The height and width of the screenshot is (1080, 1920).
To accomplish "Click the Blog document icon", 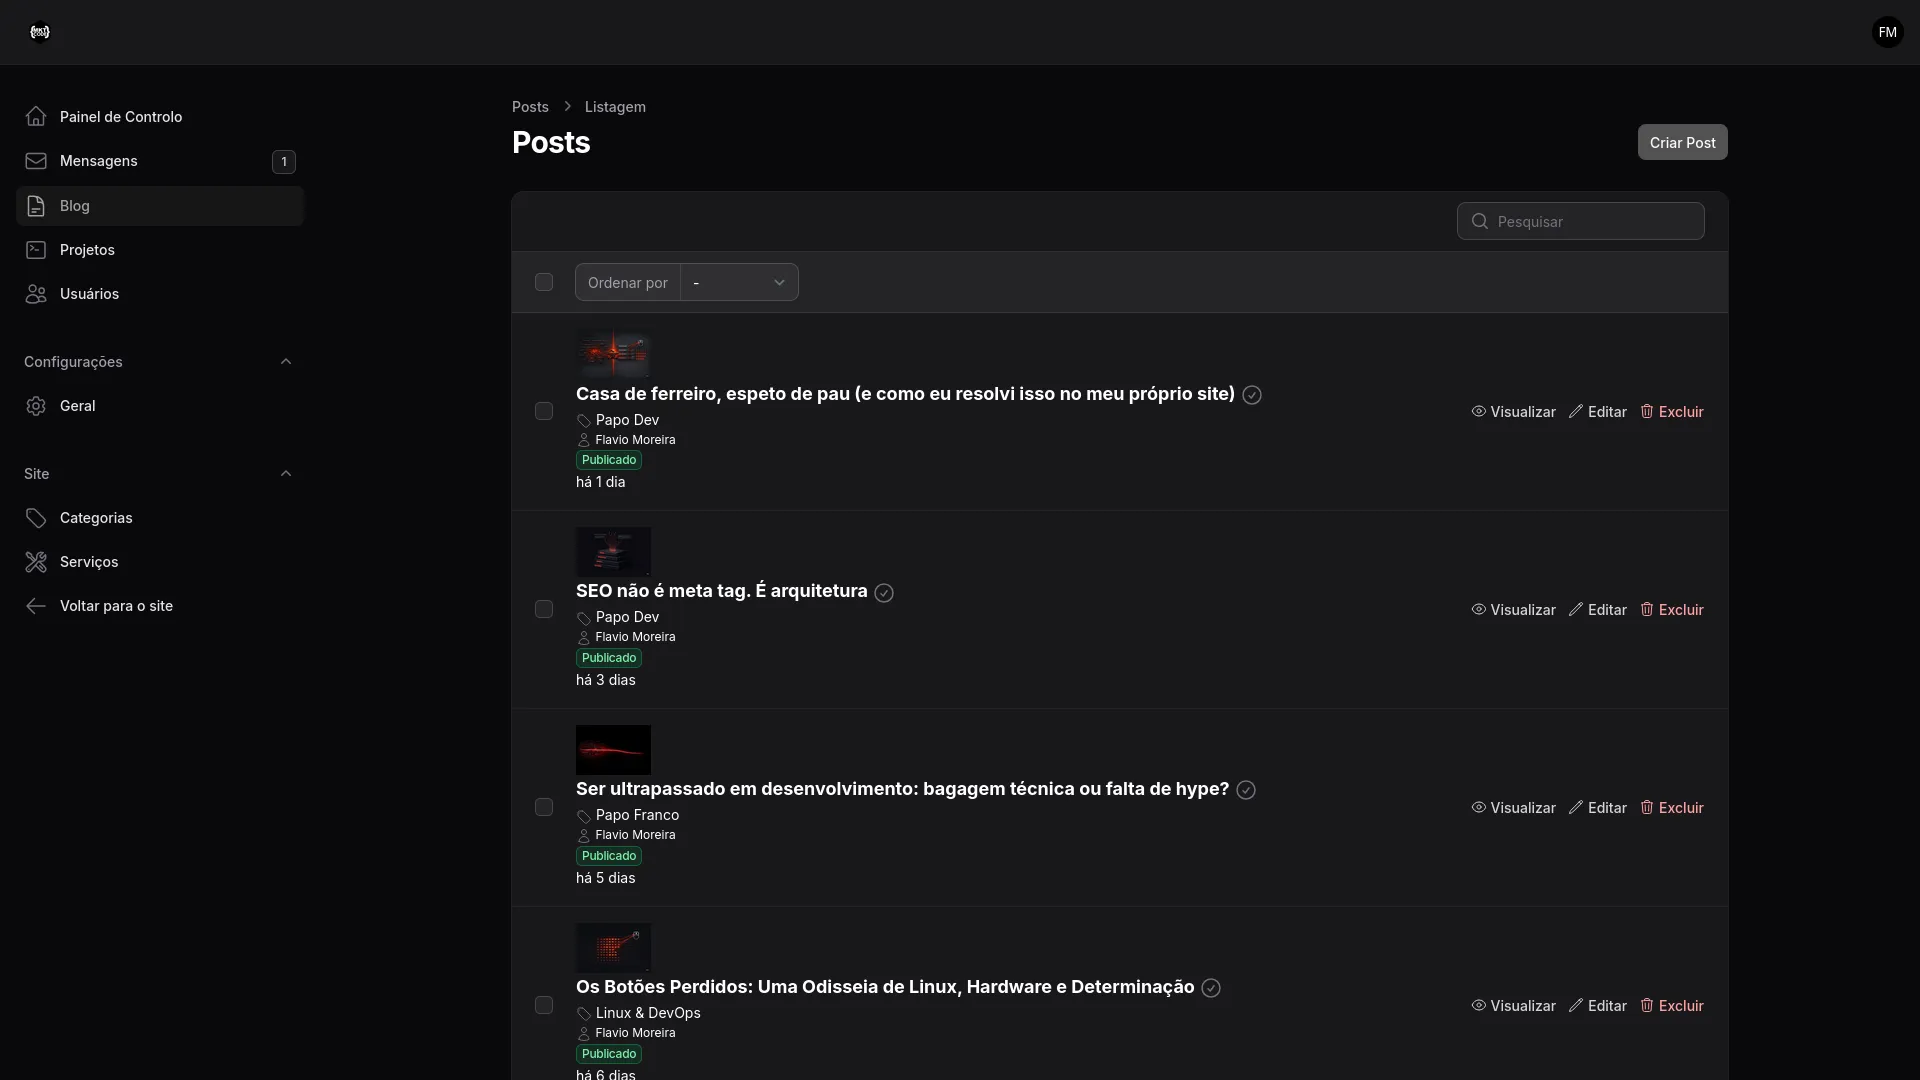I will click(35, 206).
